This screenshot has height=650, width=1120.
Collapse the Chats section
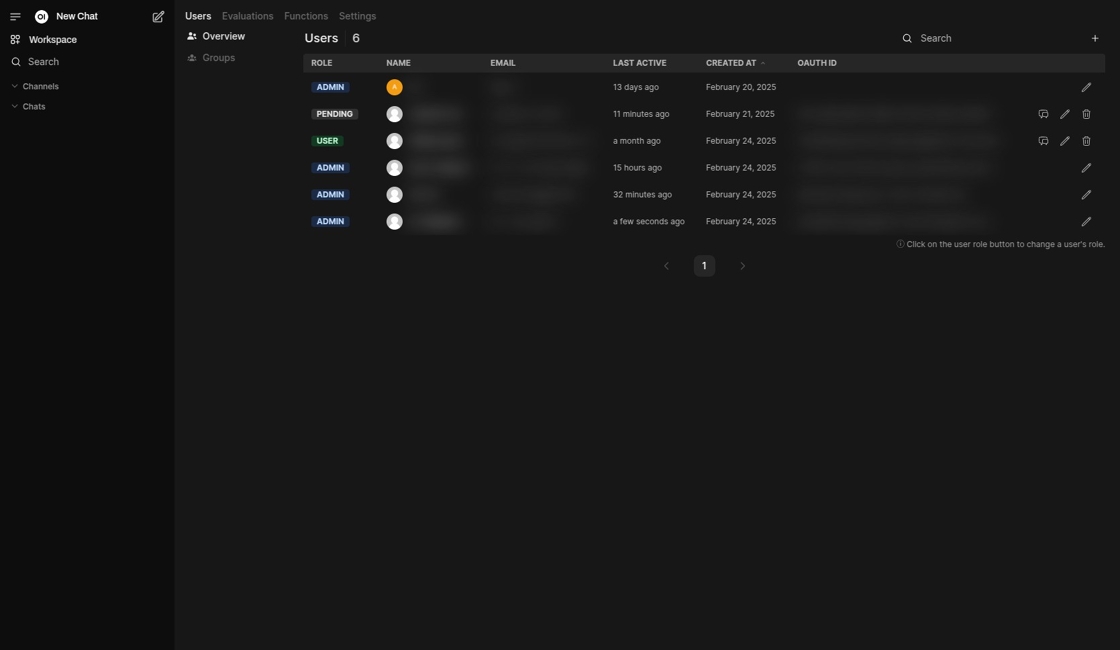pyautogui.click(x=34, y=107)
